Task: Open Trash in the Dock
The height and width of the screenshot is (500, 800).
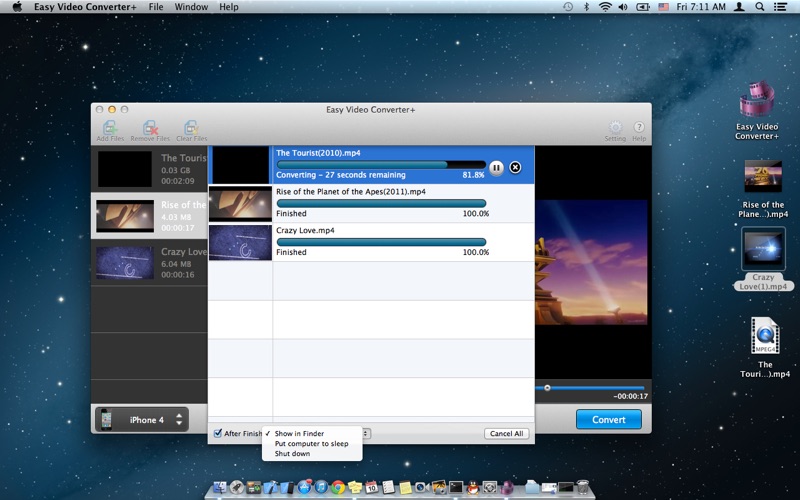Action: coord(583,487)
